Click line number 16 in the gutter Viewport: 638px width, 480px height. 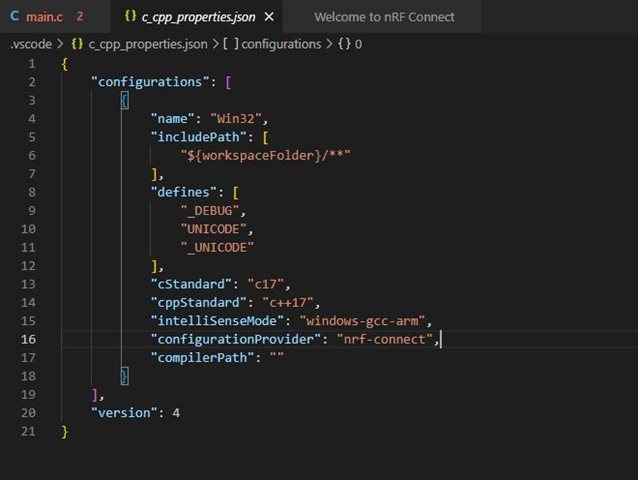pos(28,339)
